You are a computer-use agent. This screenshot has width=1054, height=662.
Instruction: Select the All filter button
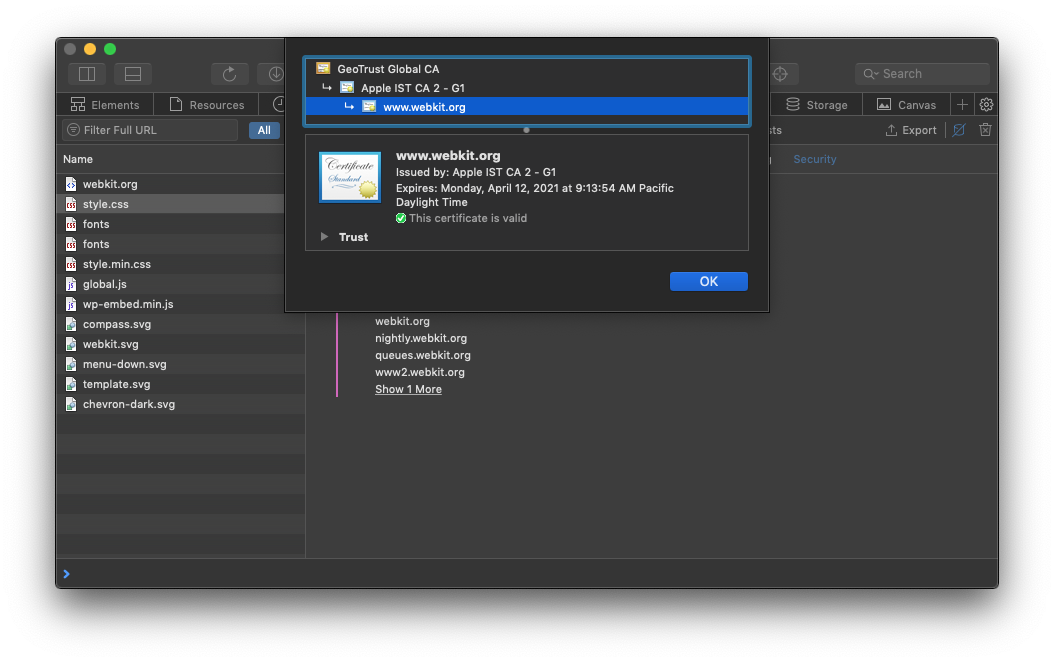(x=264, y=130)
